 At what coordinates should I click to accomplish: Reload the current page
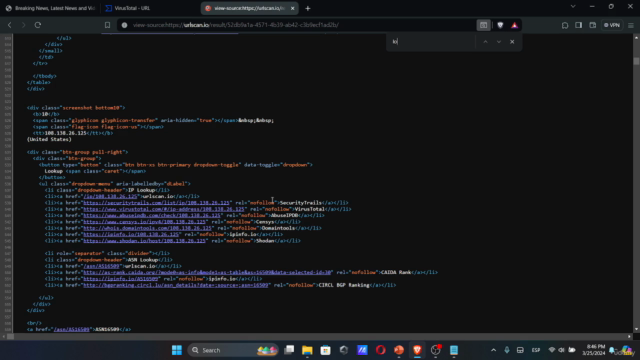click(x=38, y=25)
